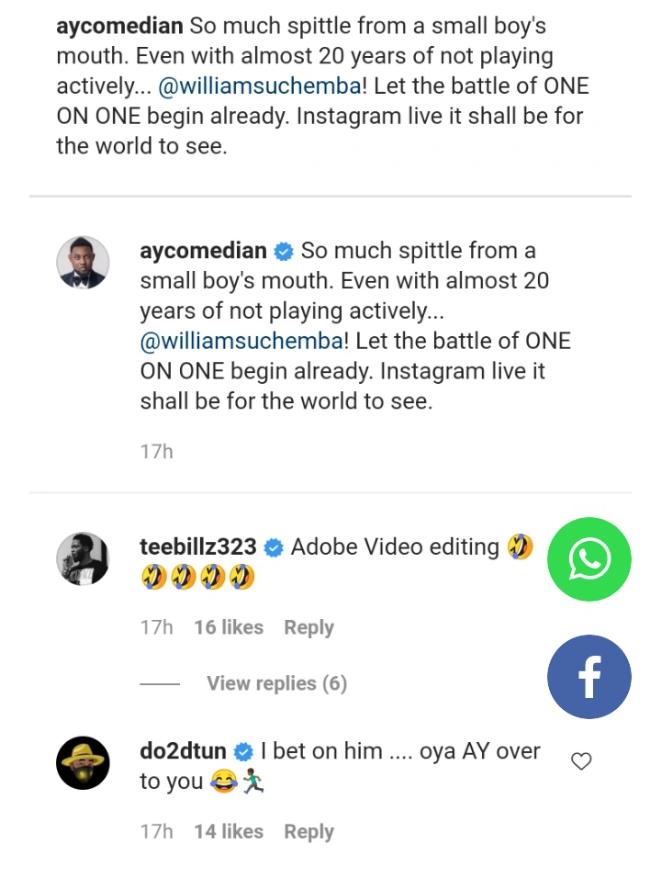
Task: Reply to teebillz323's comment
Action: pos(308,627)
